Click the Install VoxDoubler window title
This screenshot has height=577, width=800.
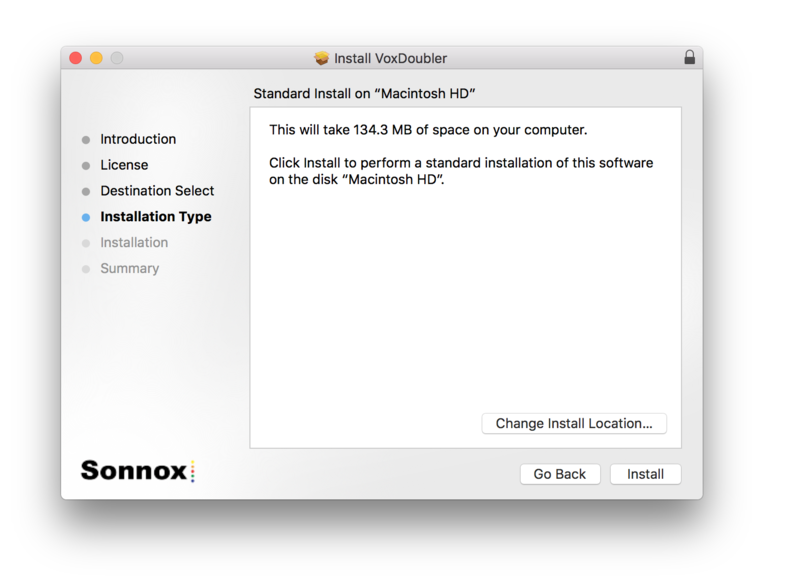390,58
